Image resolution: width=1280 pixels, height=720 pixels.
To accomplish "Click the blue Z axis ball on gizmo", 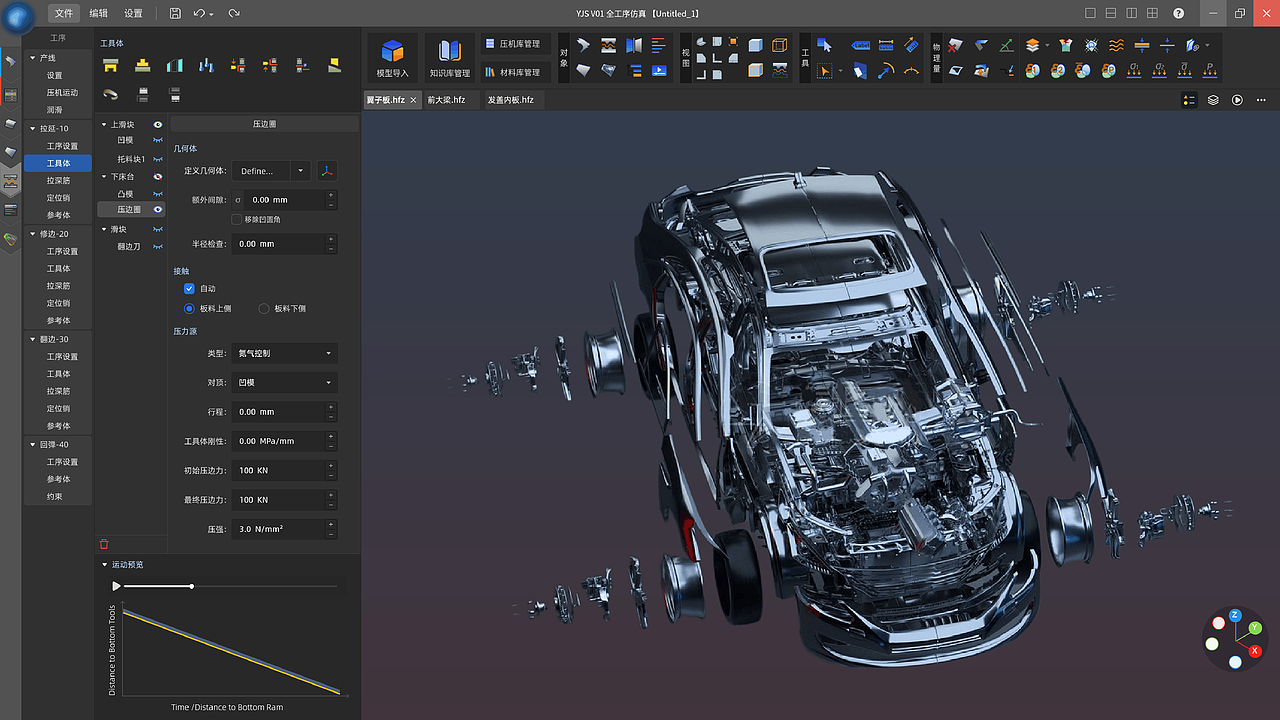I will tap(1235, 615).
